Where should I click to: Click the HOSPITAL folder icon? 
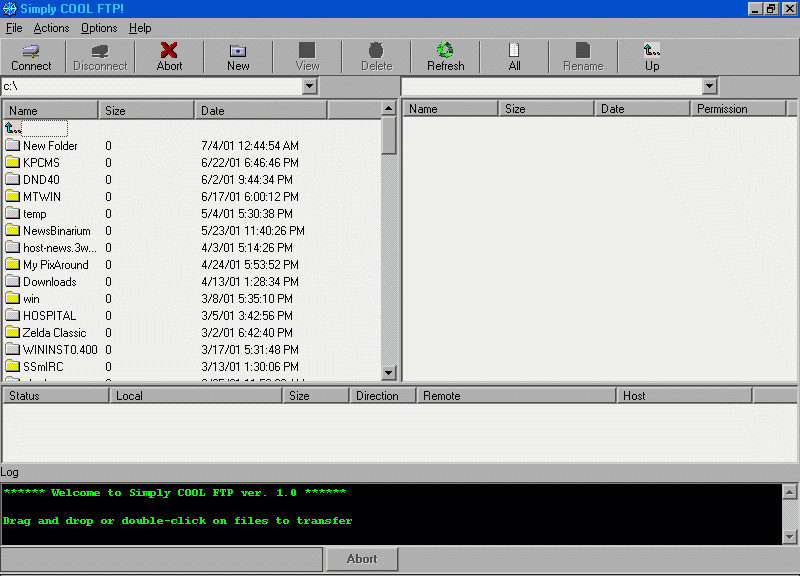[12, 315]
